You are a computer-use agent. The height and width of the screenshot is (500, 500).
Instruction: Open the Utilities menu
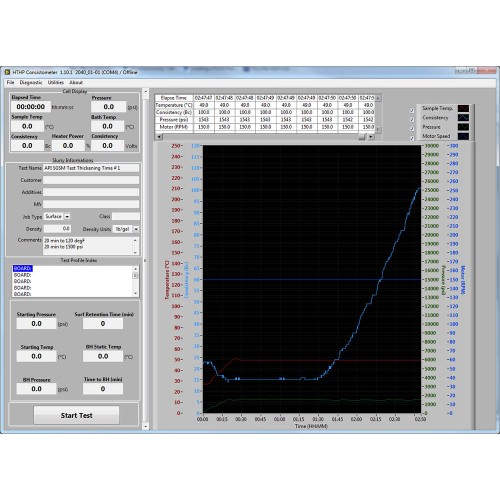point(55,82)
